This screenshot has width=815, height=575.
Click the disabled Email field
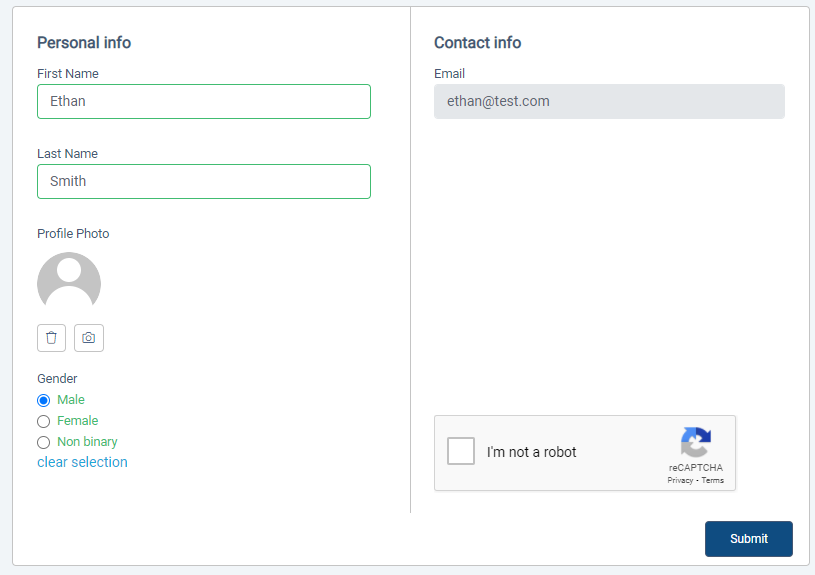click(x=609, y=101)
